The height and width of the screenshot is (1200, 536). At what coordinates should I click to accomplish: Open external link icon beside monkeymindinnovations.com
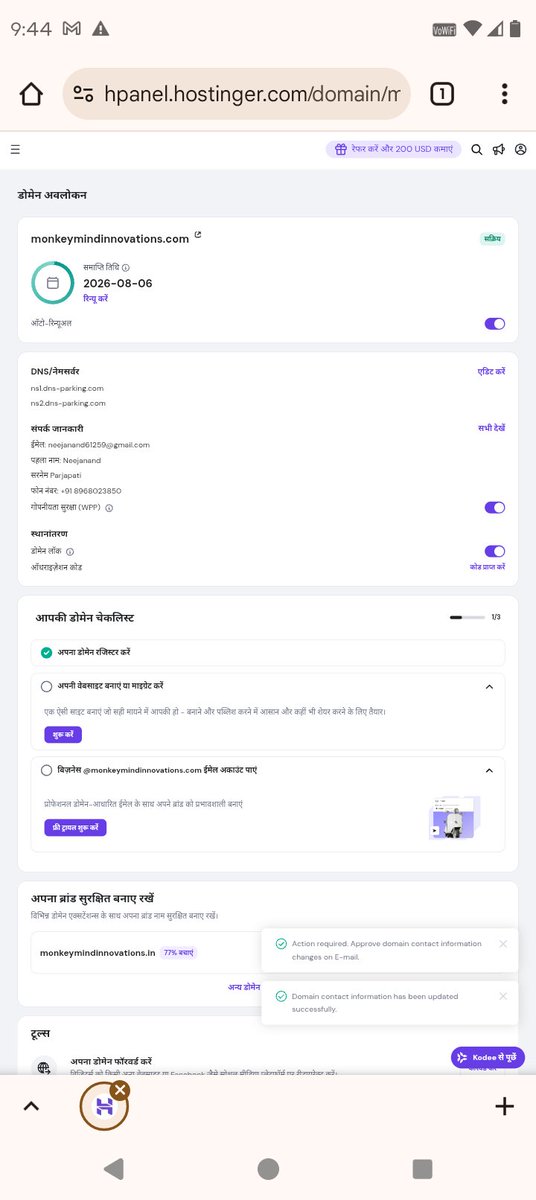[x=197, y=236]
